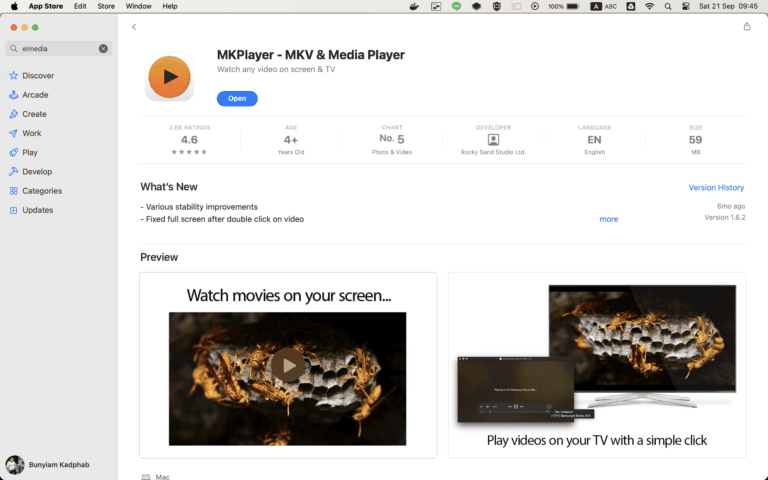Click the duck-shaped menu bar icon
Screen dimensions: 768x480
click(414, 6)
